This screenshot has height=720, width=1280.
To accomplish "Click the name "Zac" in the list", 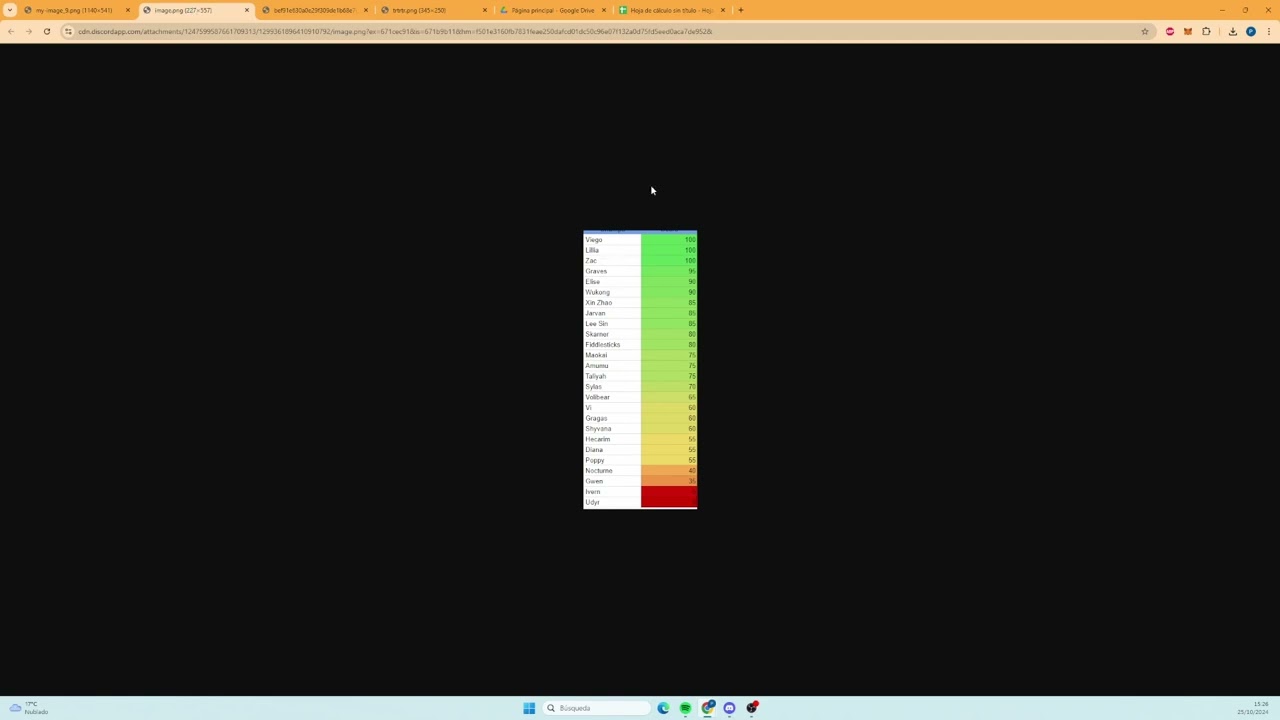I will (x=591, y=261).
